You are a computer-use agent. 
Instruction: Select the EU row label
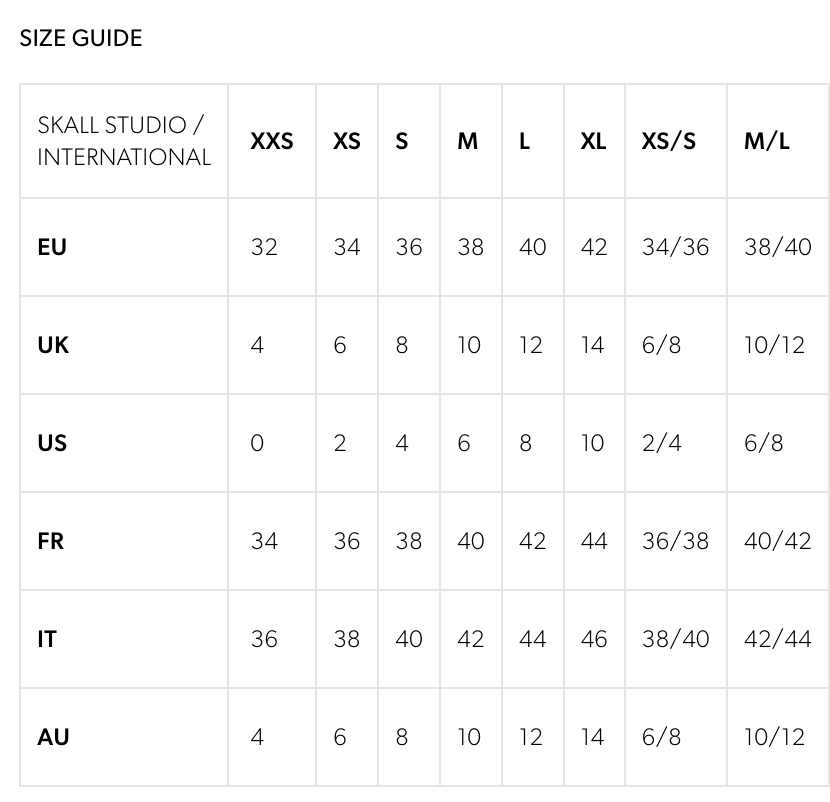coord(52,247)
